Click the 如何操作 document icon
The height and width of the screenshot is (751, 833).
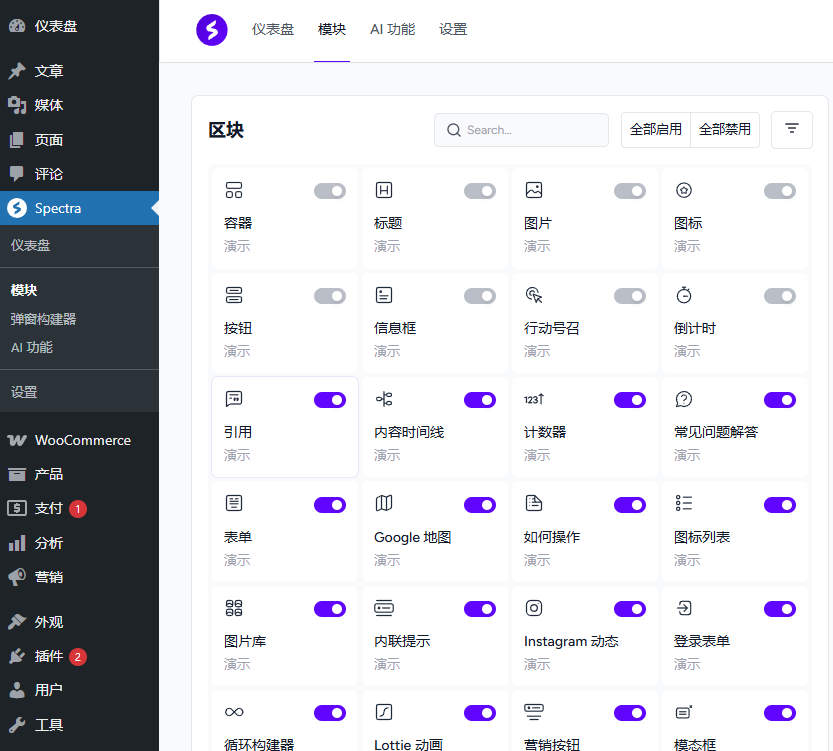pos(534,503)
